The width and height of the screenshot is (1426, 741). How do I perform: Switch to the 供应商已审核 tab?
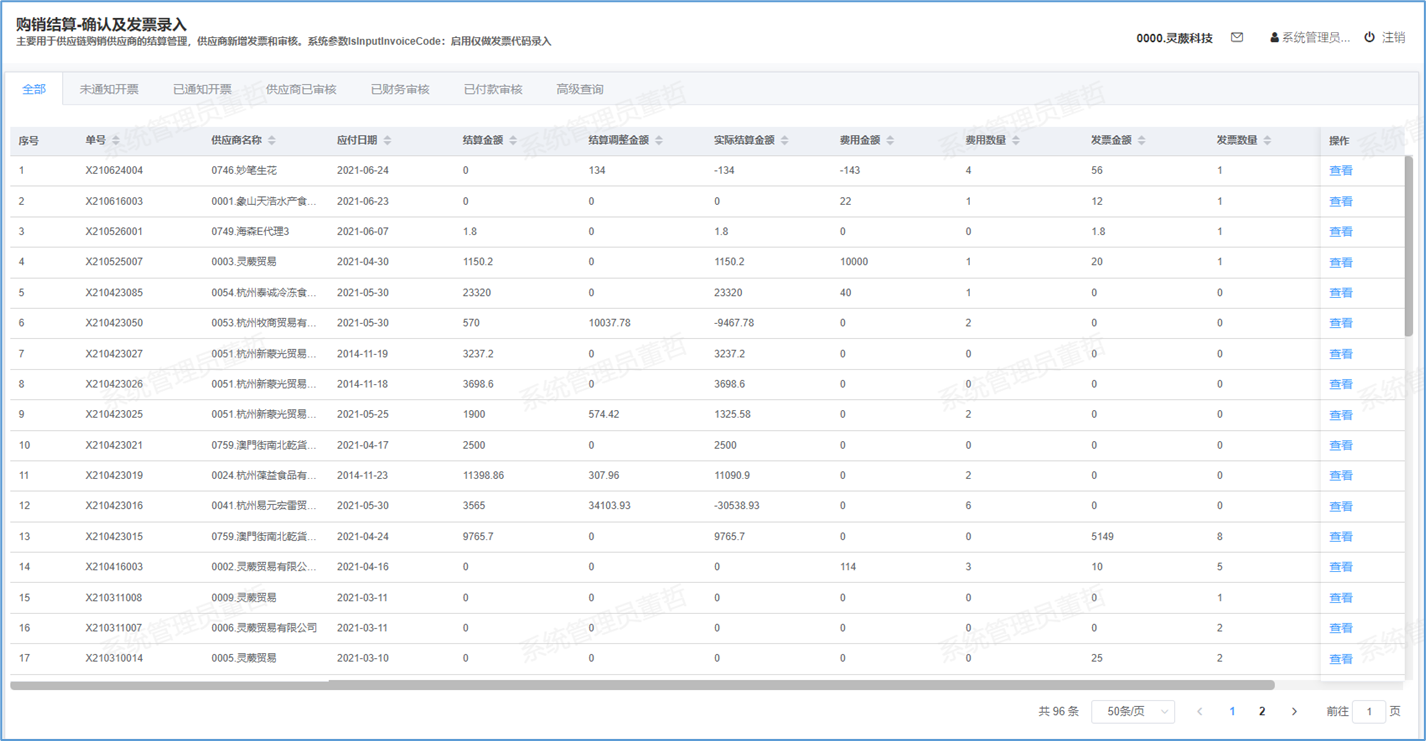[301, 89]
